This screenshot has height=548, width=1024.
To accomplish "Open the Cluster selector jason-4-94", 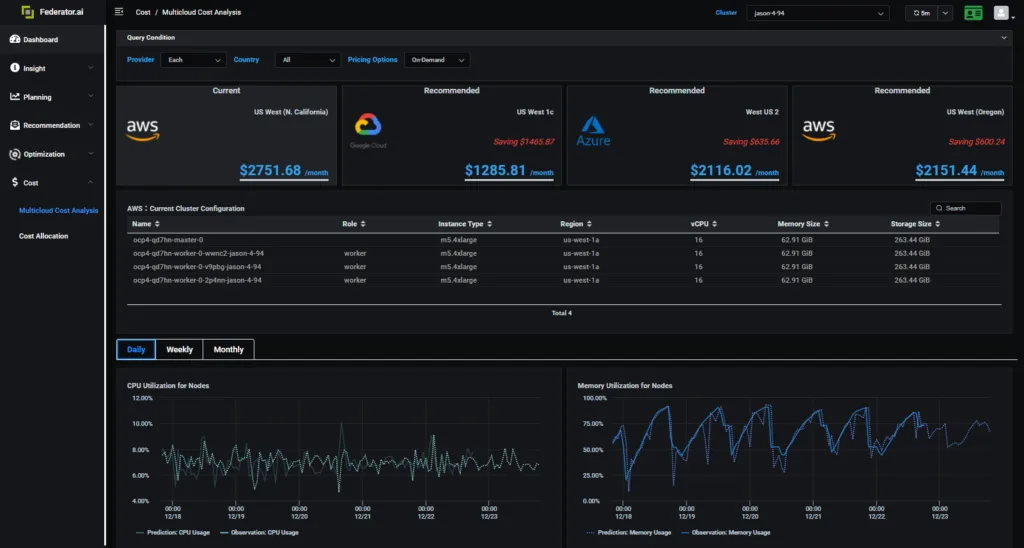I will [x=818, y=13].
